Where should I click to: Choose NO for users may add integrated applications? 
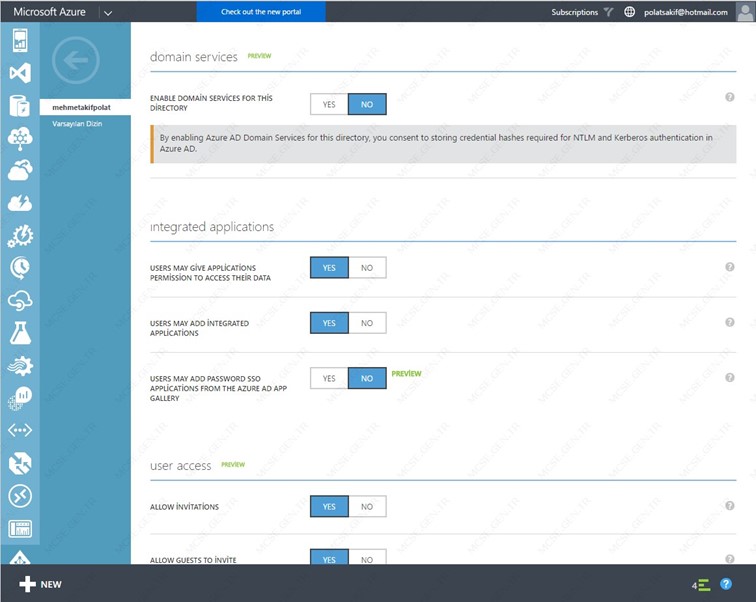367,323
